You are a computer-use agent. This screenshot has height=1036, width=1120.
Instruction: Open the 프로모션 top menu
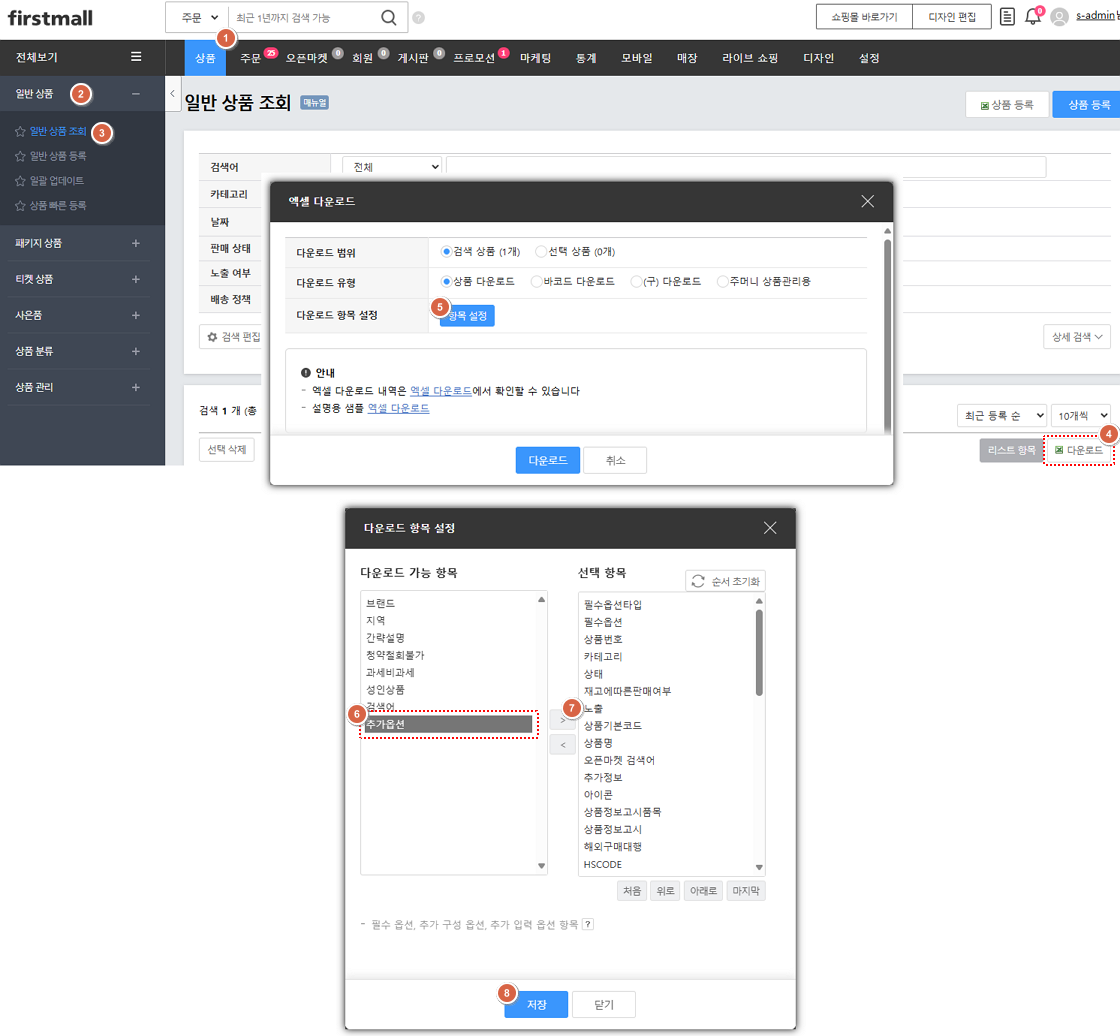point(474,58)
